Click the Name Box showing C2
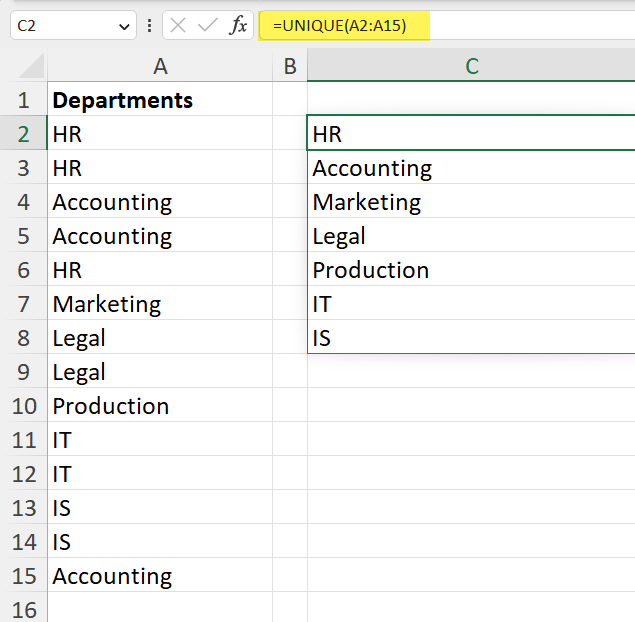Screen dimensions: 635x622 [x=73, y=26]
